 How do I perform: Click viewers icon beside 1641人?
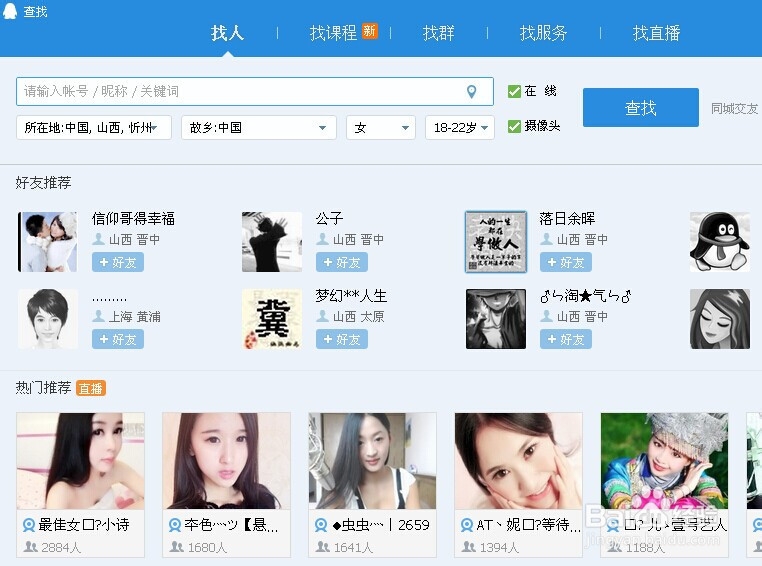[323, 547]
